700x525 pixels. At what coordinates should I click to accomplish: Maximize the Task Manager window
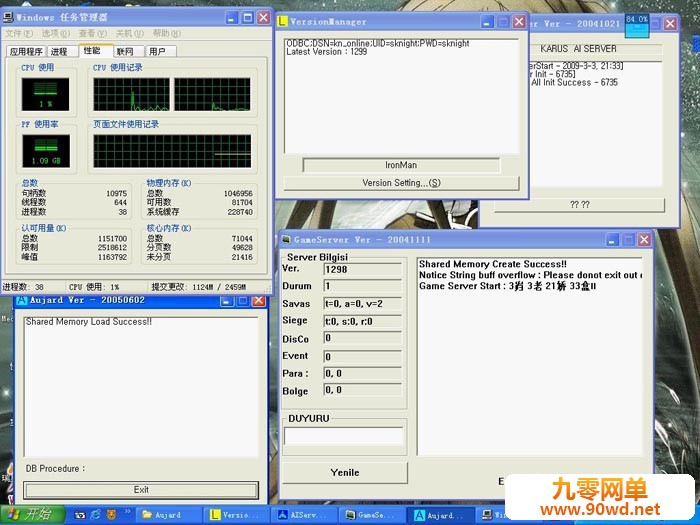[248, 17]
